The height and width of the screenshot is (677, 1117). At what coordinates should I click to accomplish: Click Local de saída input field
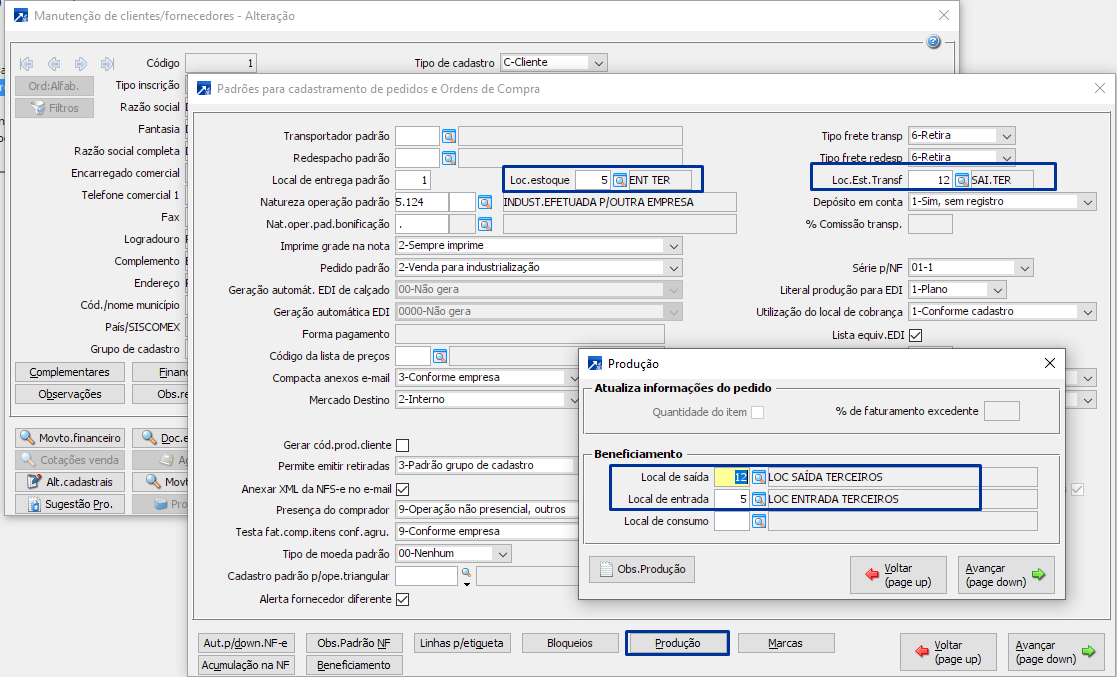732,477
